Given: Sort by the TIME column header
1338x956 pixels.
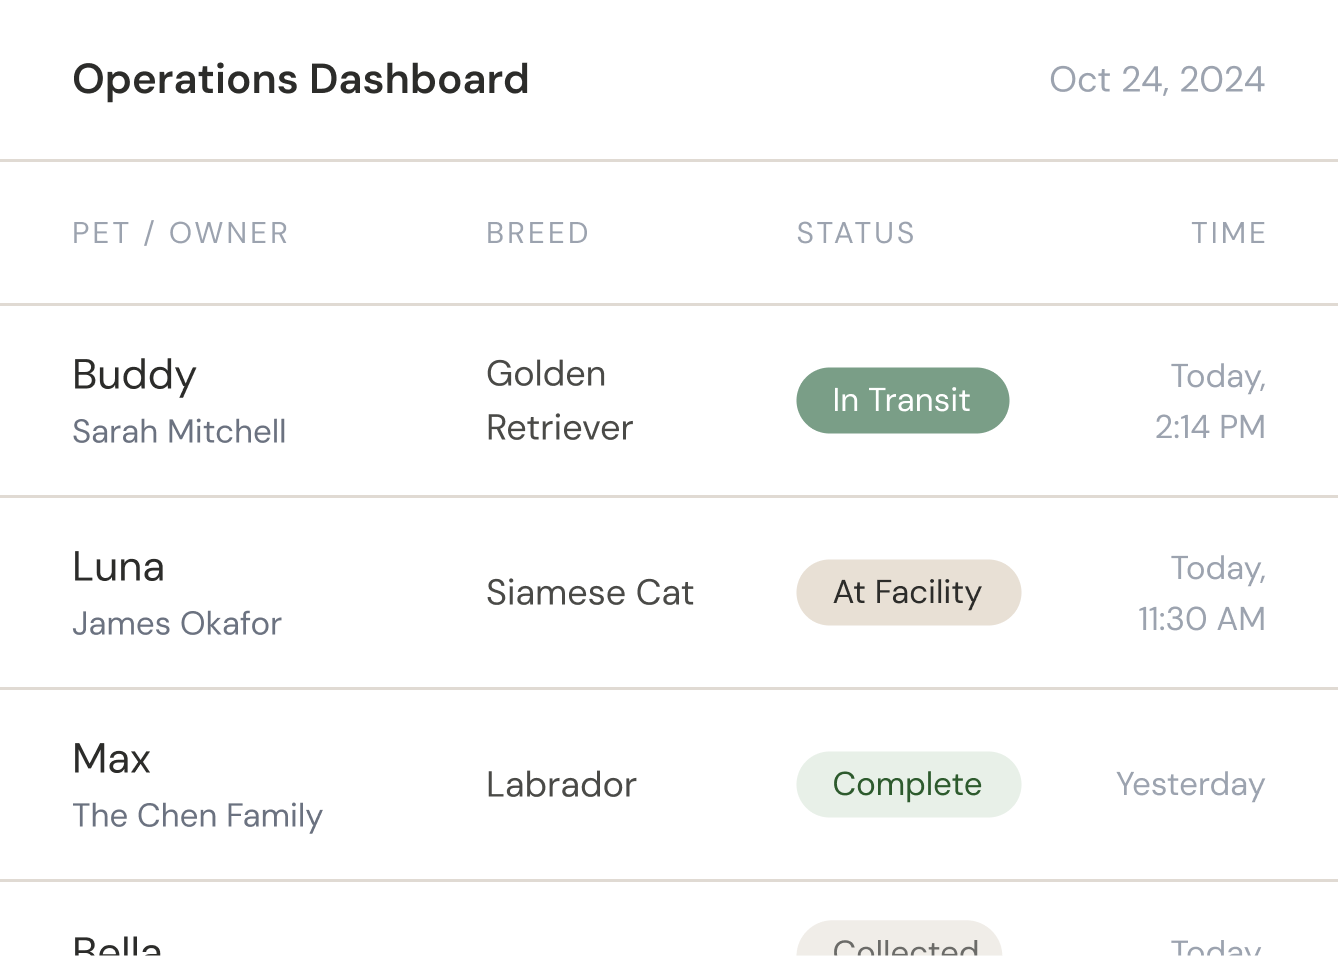Looking at the screenshot, I should (x=1228, y=233).
